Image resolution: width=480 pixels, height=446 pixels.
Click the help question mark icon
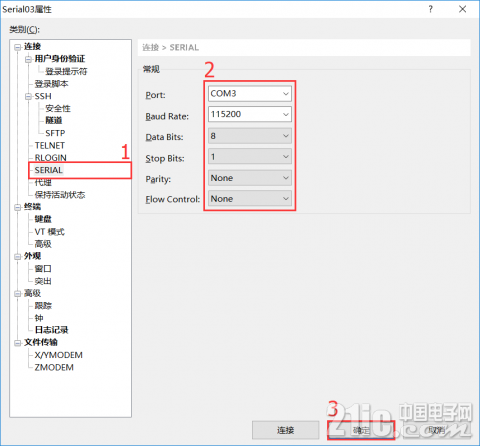pos(430,9)
